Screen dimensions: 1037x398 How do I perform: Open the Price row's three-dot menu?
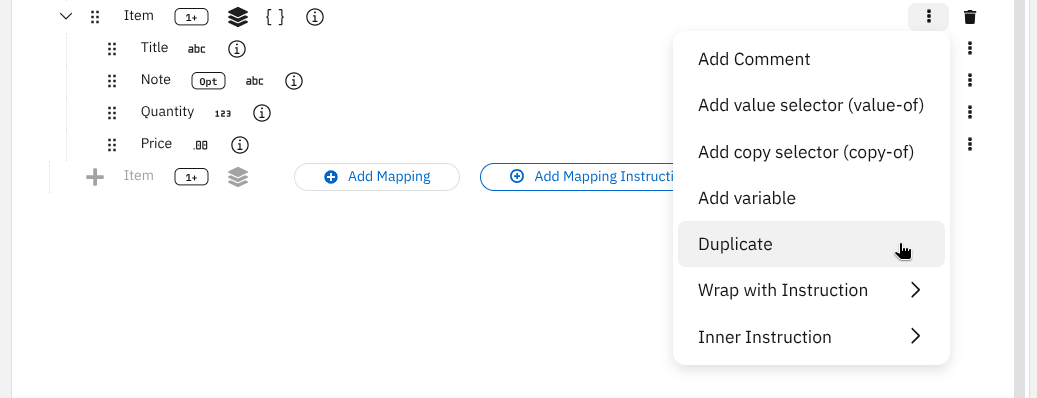coord(970,143)
